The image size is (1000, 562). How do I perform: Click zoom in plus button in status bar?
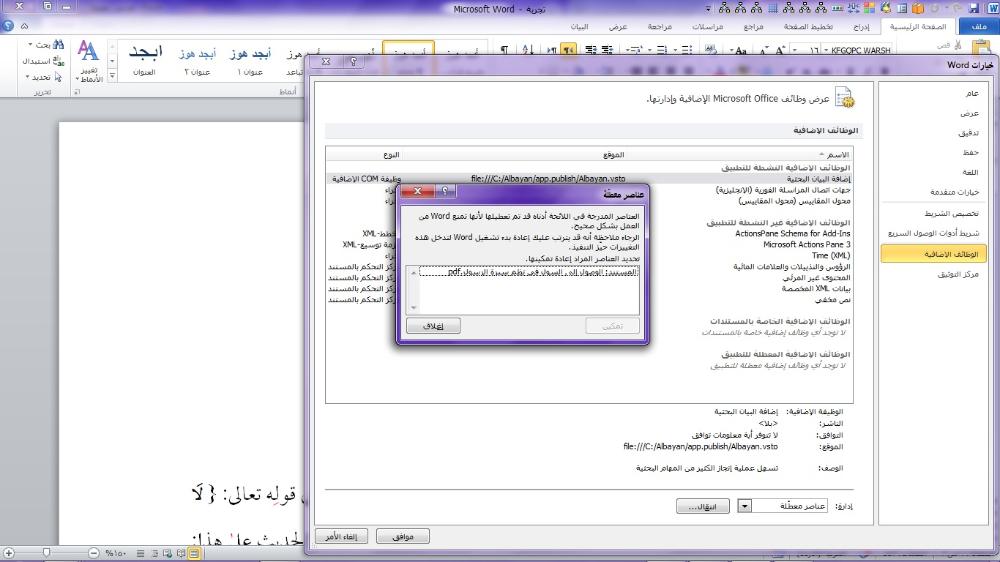coord(8,553)
